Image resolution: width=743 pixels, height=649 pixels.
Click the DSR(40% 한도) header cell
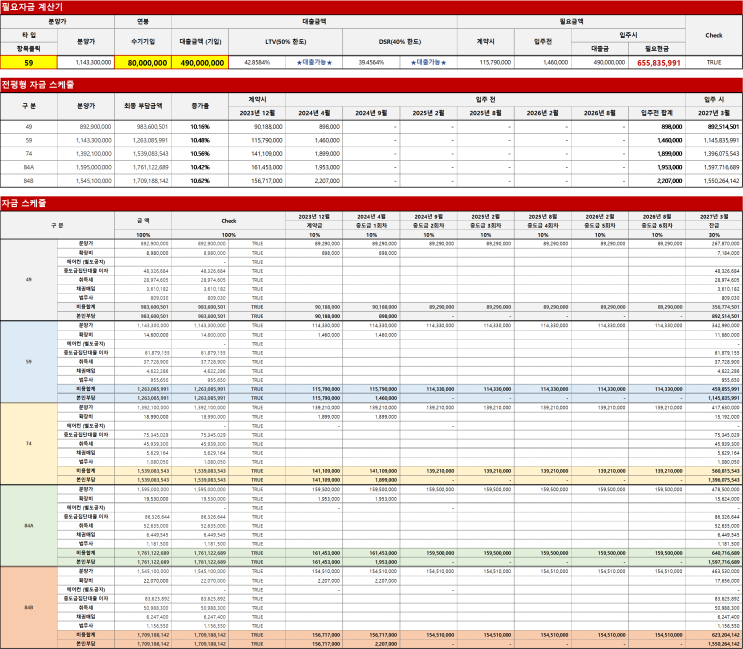point(400,42)
